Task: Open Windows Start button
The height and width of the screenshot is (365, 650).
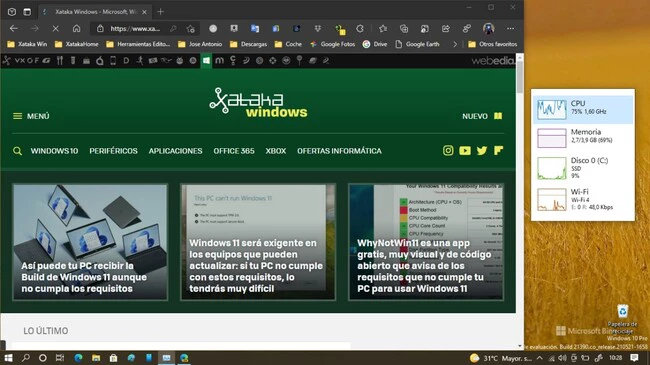Action: point(8,358)
